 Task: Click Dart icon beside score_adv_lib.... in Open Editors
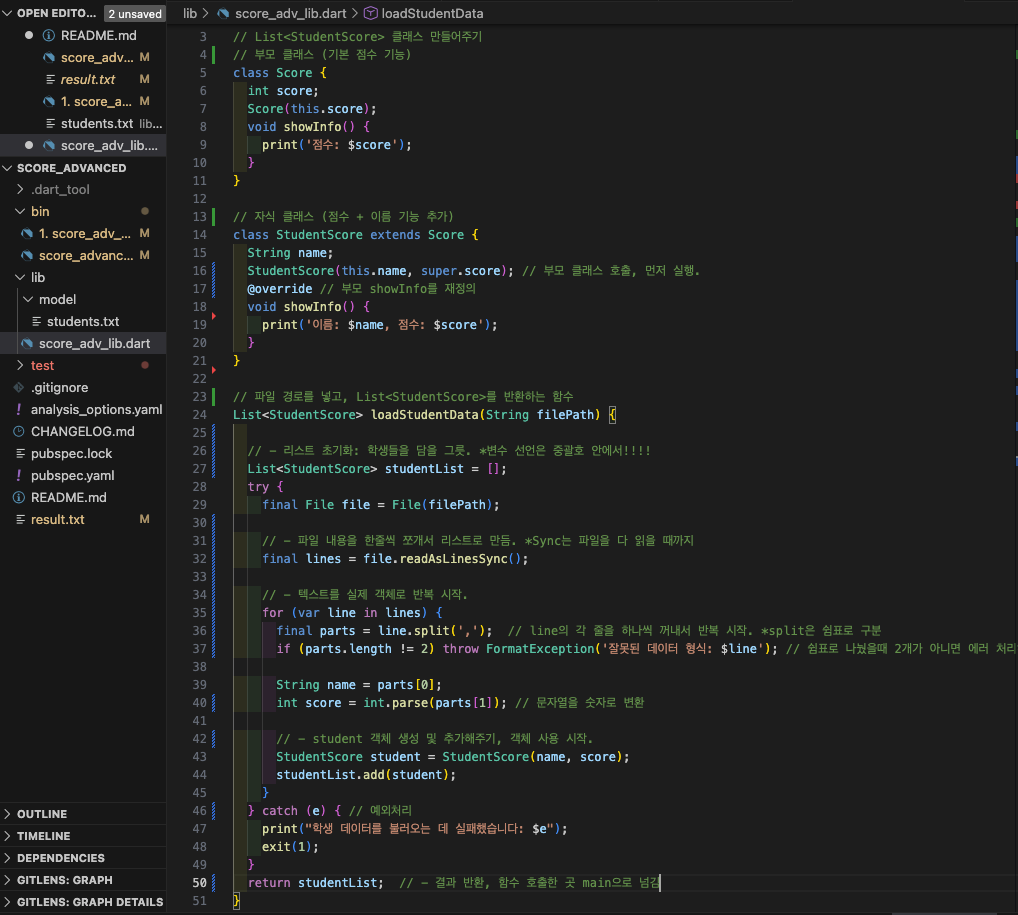point(49,145)
